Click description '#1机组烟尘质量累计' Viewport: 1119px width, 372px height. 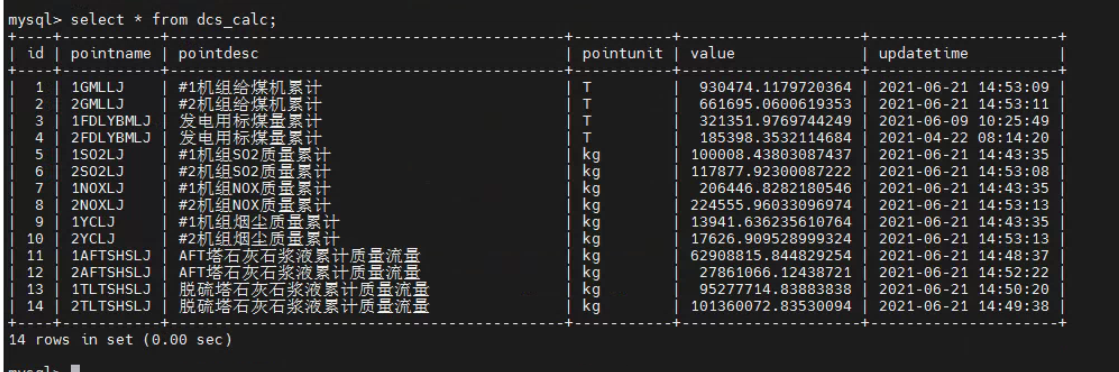tap(259, 222)
